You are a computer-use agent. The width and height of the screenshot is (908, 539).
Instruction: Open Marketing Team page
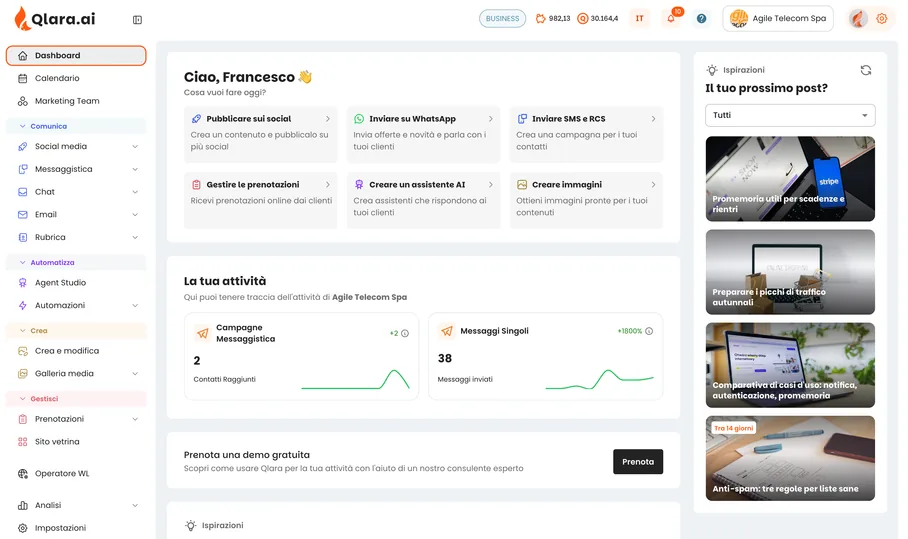click(x=76, y=101)
